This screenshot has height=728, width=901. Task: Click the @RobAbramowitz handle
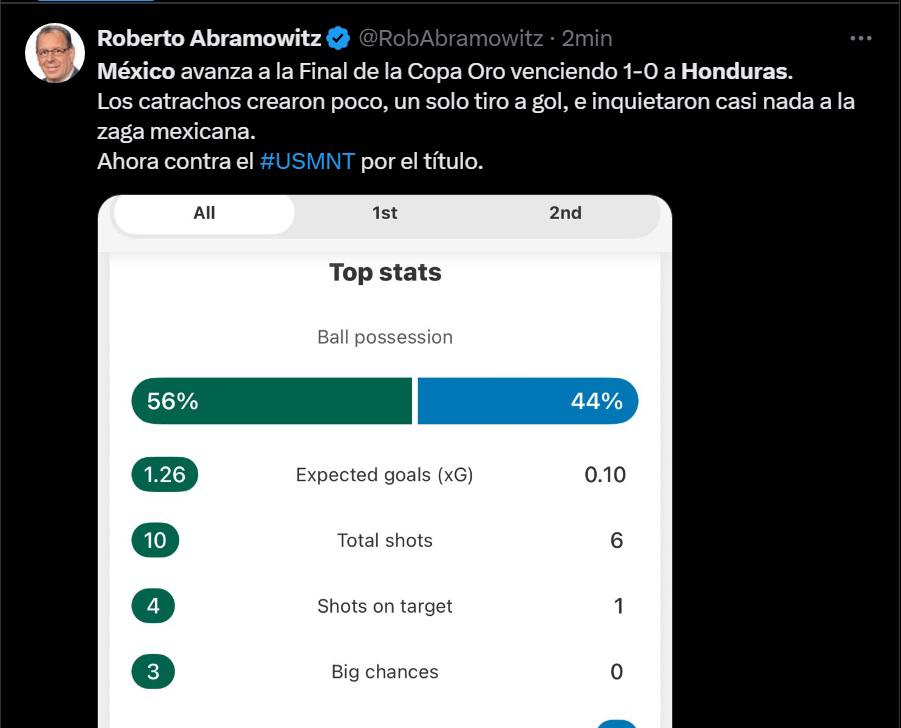click(451, 39)
